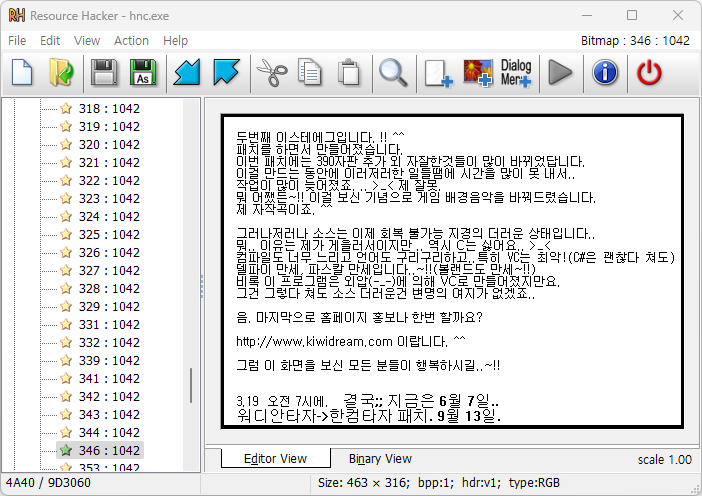Click the 'scale 1.00' label

(664, 459)
